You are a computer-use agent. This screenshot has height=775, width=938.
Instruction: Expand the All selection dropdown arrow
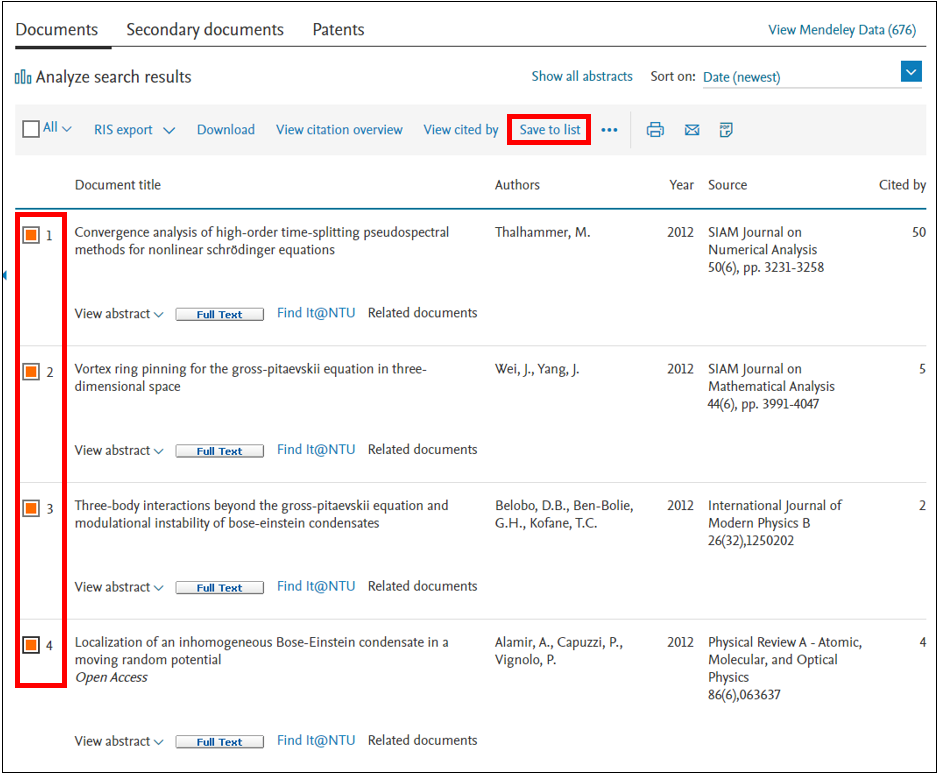click(x=66, y=129)
